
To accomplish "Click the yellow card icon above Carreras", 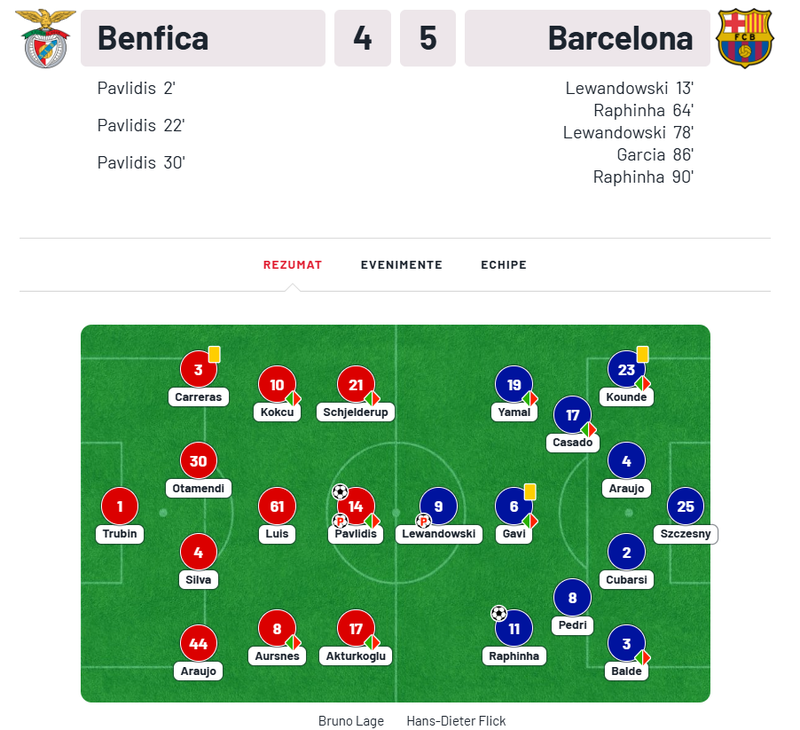I will tap(213, 354).
